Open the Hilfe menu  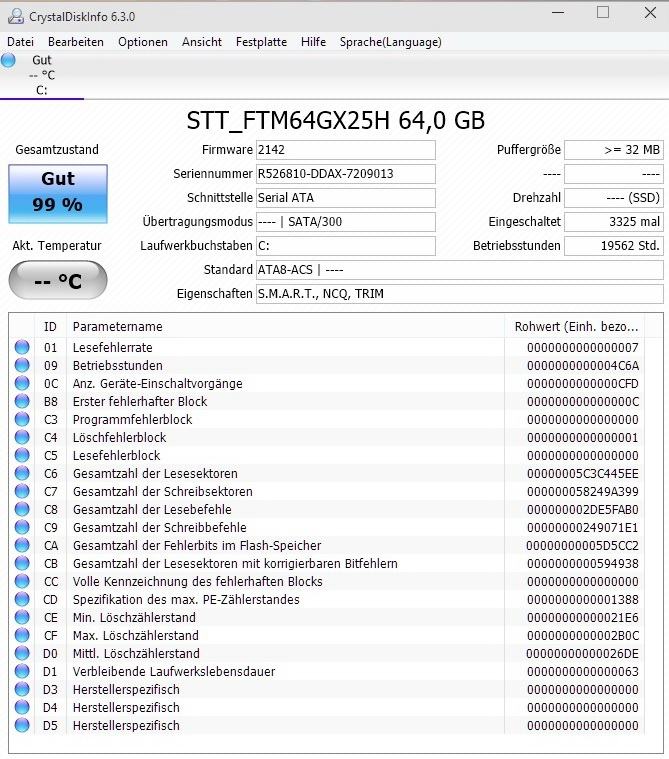click(x=313, y=42)
